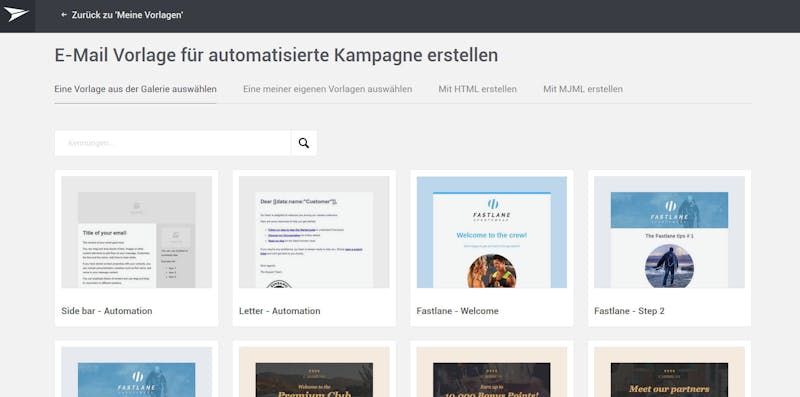Open the second-row blue Fastlane template preview
Image resolution: width=800 pixels, height=397 pixels.
point(136,372)
